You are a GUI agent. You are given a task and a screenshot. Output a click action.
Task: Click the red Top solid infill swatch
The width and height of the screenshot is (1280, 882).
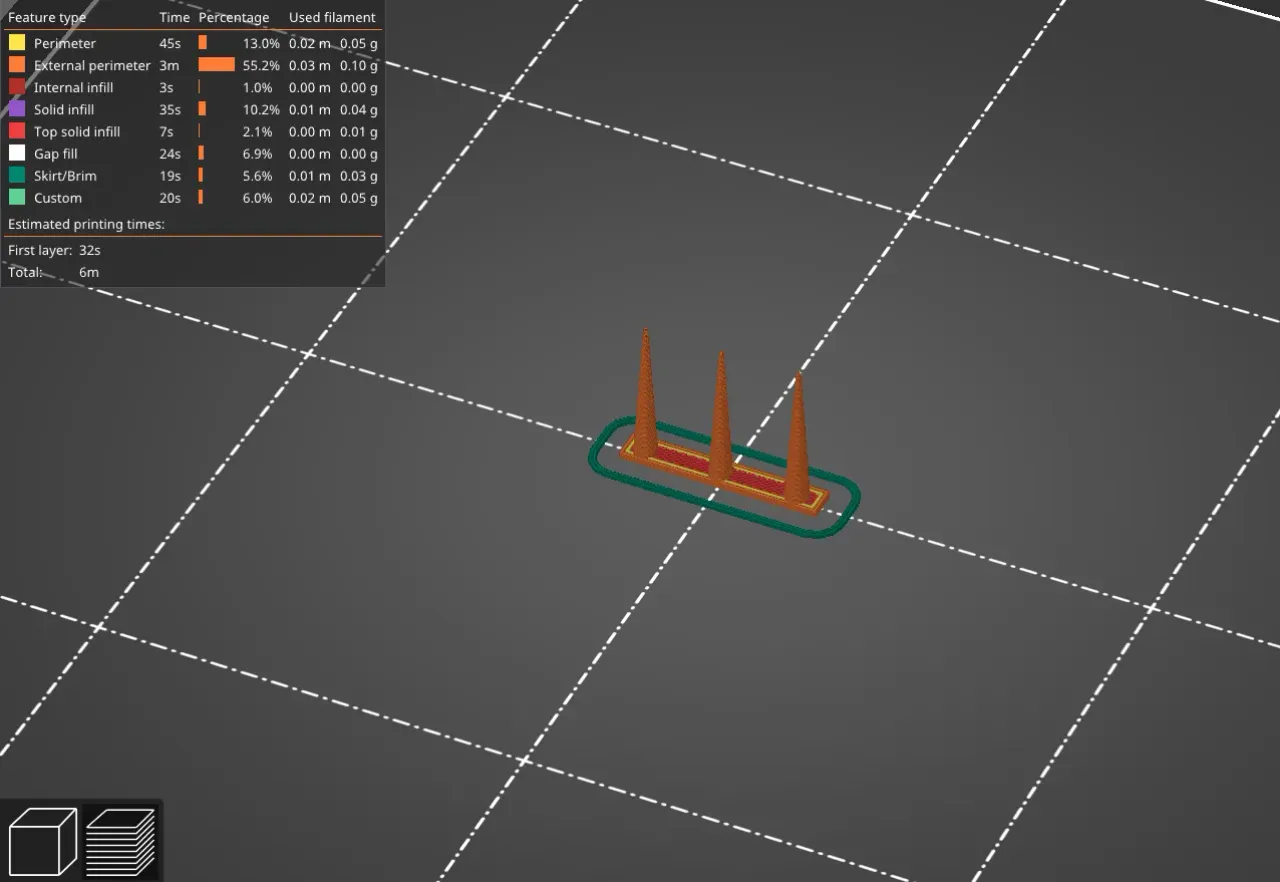pyautogui.click(x=15, y=131)
